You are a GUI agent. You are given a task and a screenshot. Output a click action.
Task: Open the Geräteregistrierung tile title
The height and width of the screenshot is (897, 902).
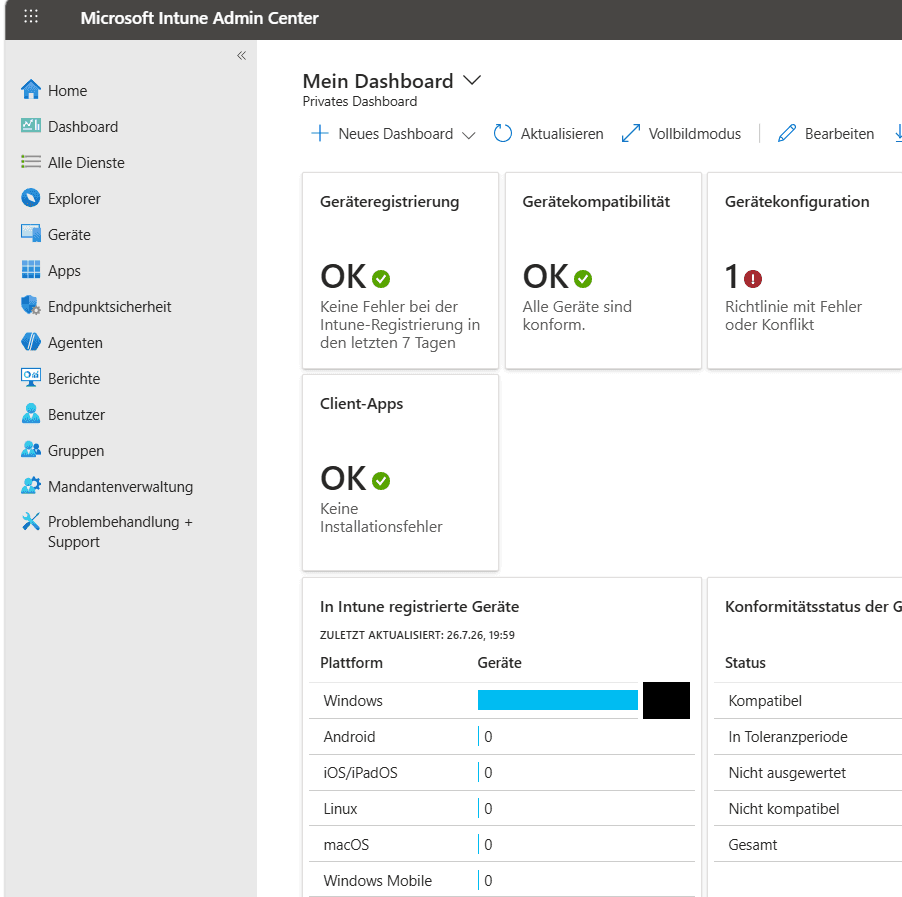389,201
